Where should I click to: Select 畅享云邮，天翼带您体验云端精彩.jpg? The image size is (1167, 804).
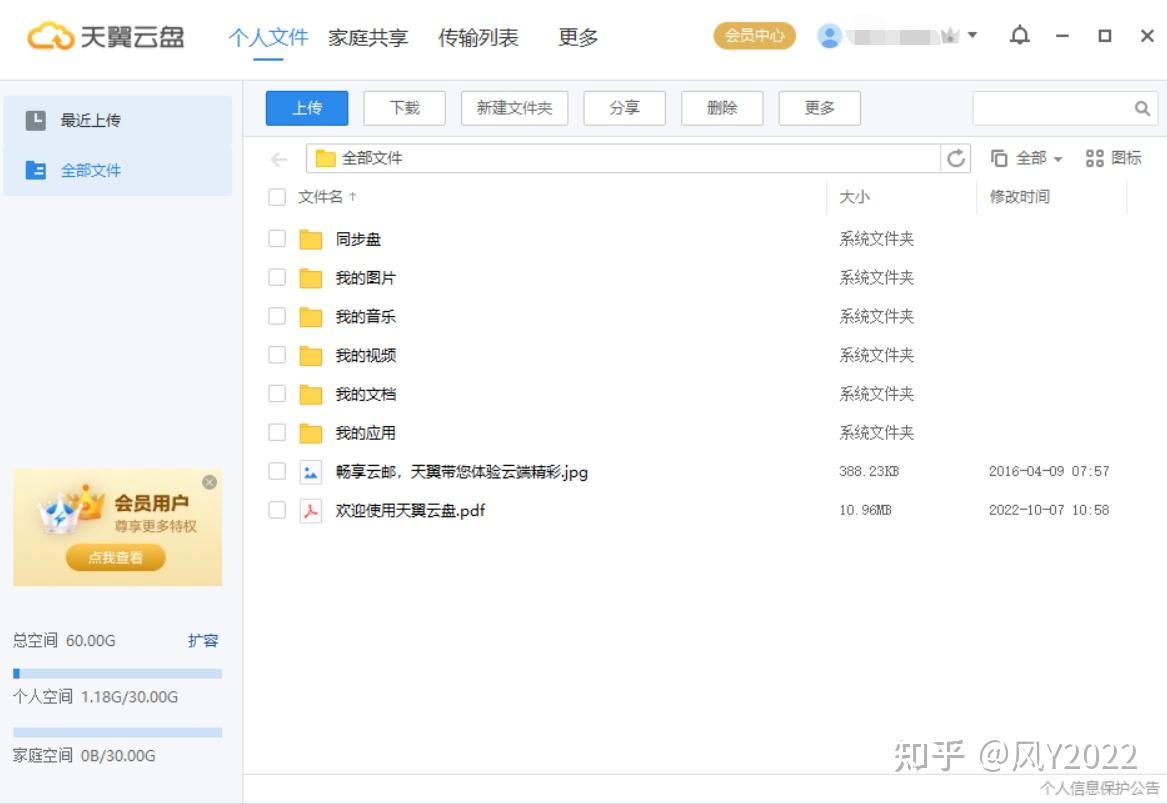pos(461,471)
